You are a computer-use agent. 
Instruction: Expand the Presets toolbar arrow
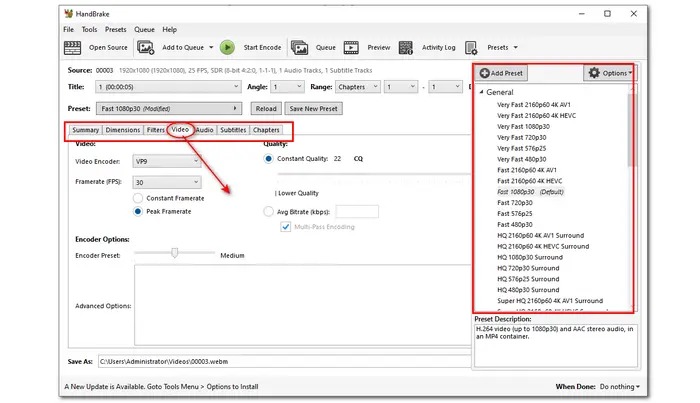(516, 47)
